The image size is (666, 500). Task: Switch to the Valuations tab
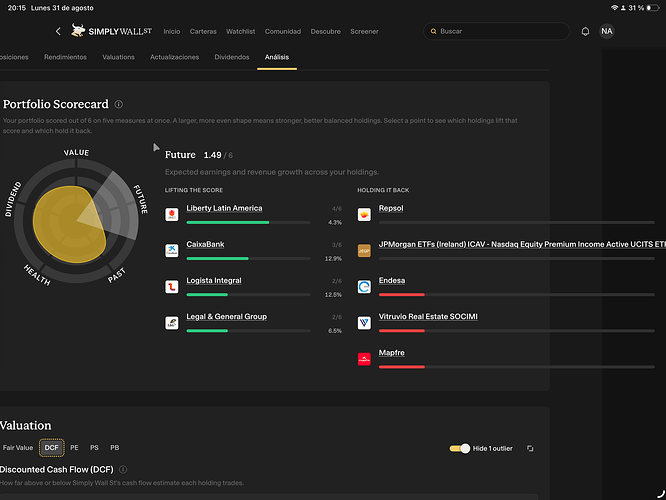119,57
